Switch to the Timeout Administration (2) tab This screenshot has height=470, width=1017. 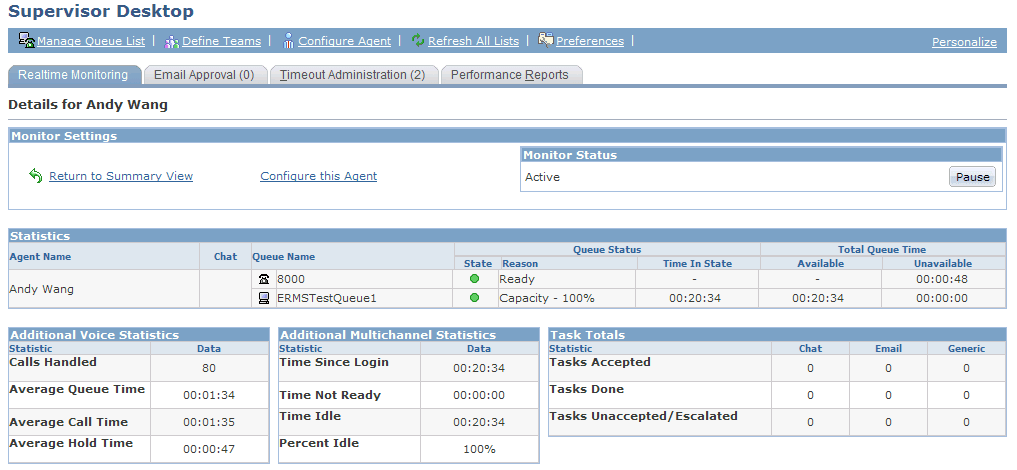click(x=353, y=75)
